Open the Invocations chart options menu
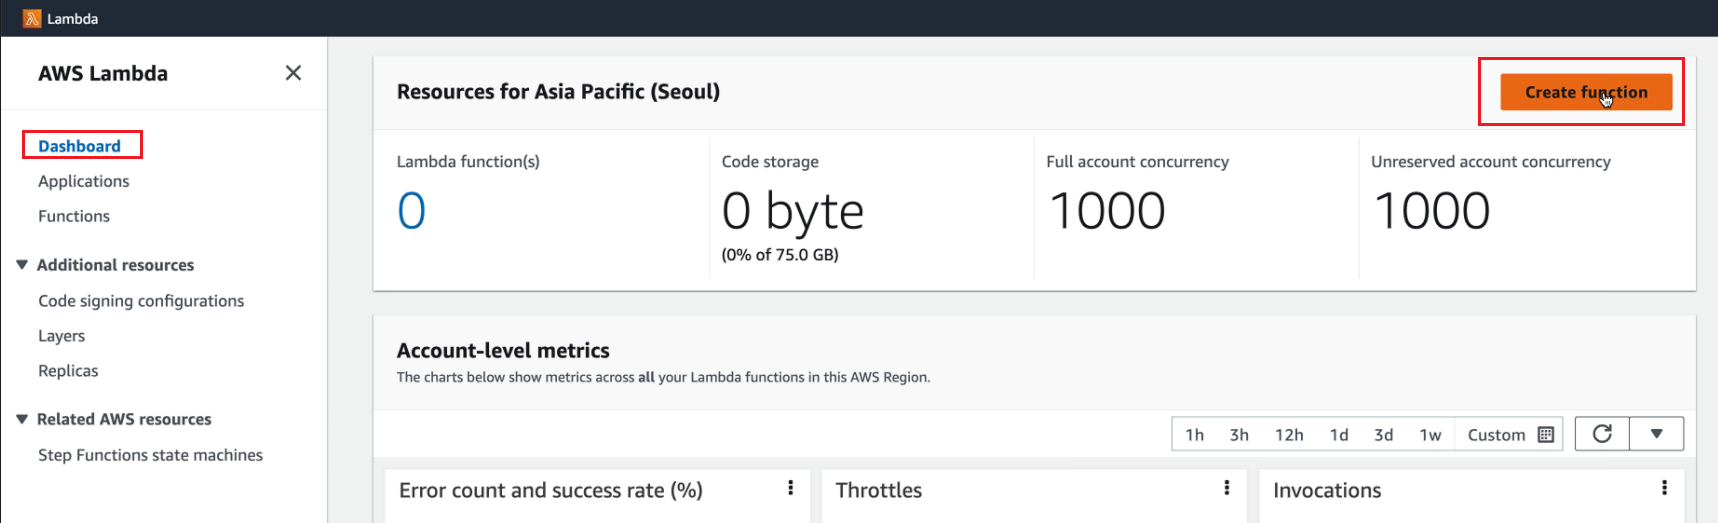The image size is (1718, 523). coord(1664,488)
